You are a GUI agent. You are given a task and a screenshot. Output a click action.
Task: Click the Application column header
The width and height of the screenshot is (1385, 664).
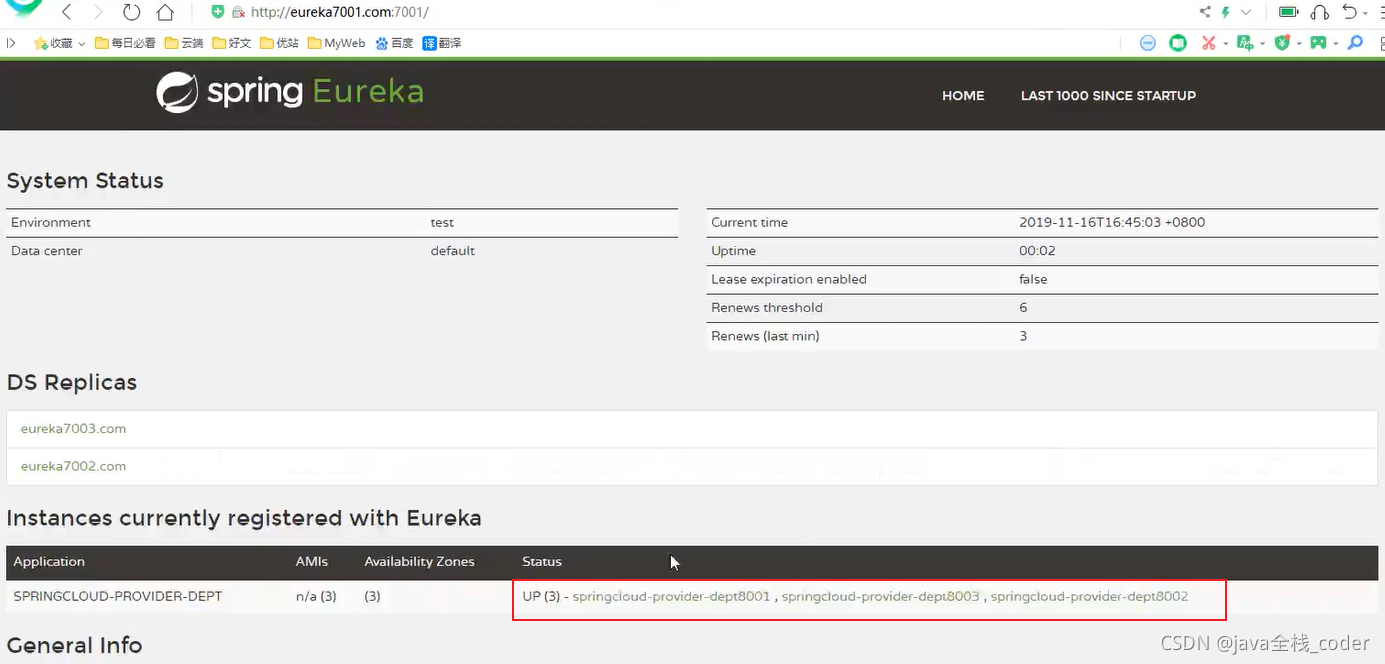pyautogui.click(x=49, y=562)
